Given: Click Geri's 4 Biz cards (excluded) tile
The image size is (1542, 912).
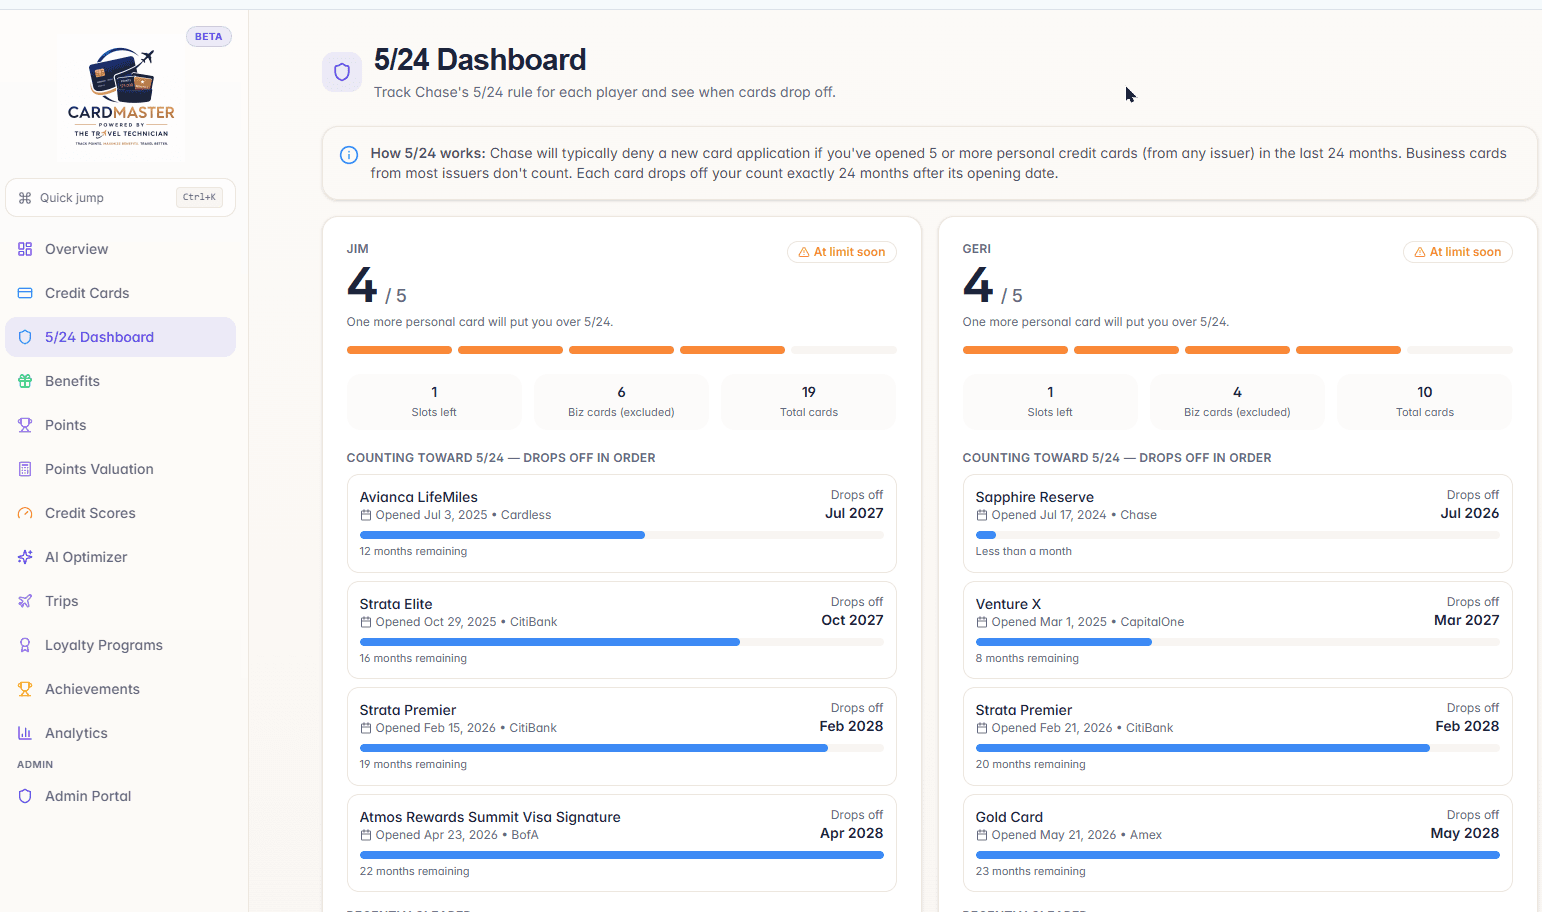Looking at the screenshot, I should pos(1237,402).
